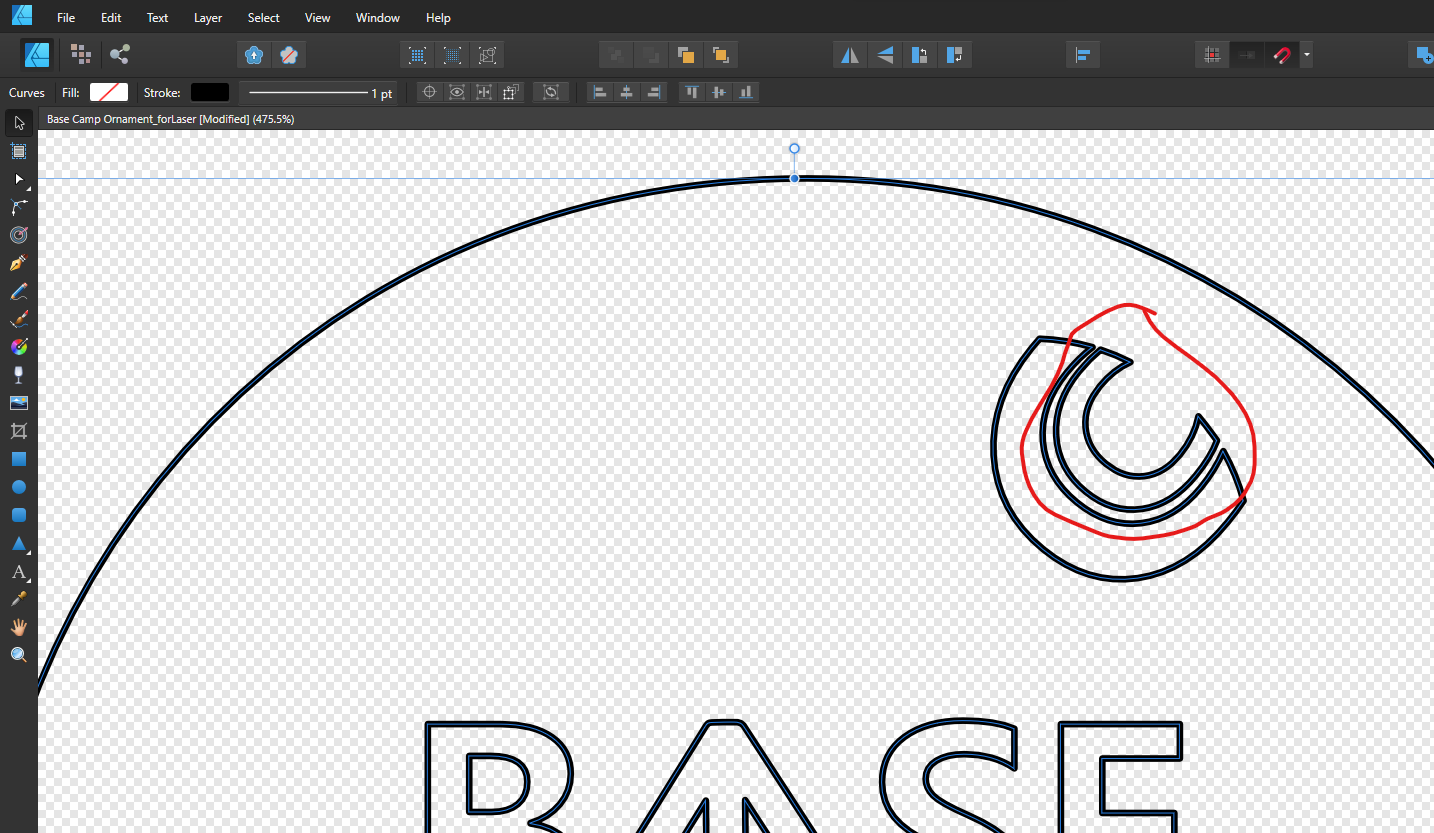Click the black Stroke color swatch
The image size is (1434, 833).
210,92
